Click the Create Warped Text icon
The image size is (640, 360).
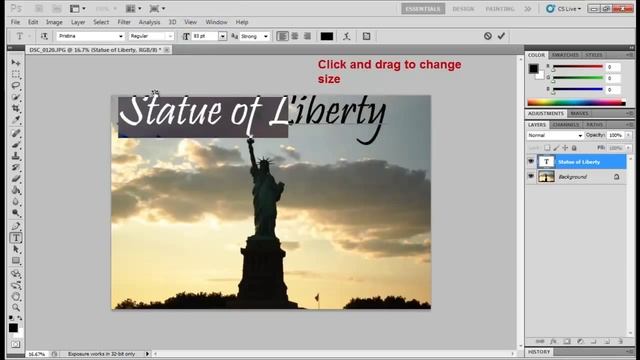pyautogui.click(x=347, y=36)
